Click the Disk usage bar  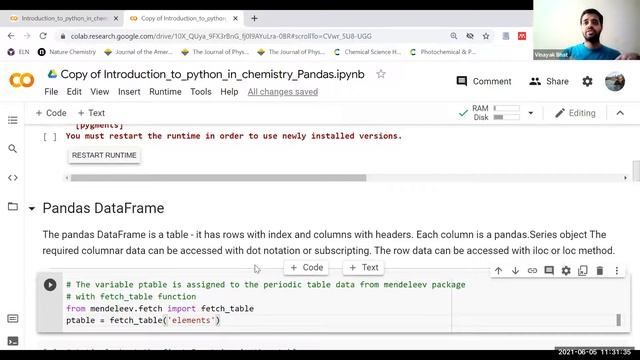(507, 118)
